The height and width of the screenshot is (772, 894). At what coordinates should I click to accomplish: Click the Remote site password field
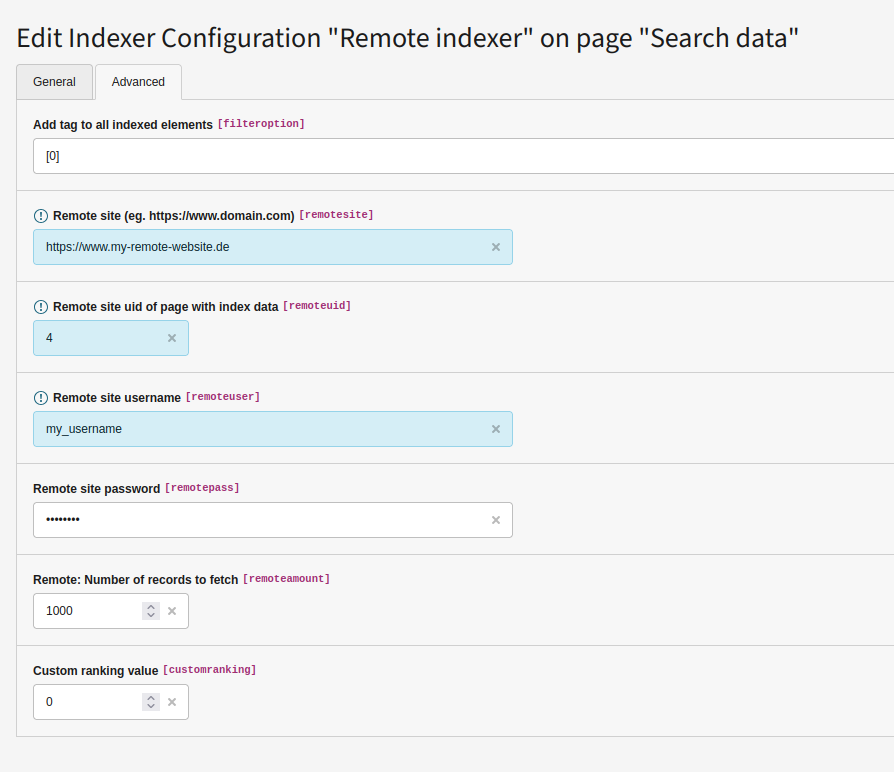[x=273, y=520]
